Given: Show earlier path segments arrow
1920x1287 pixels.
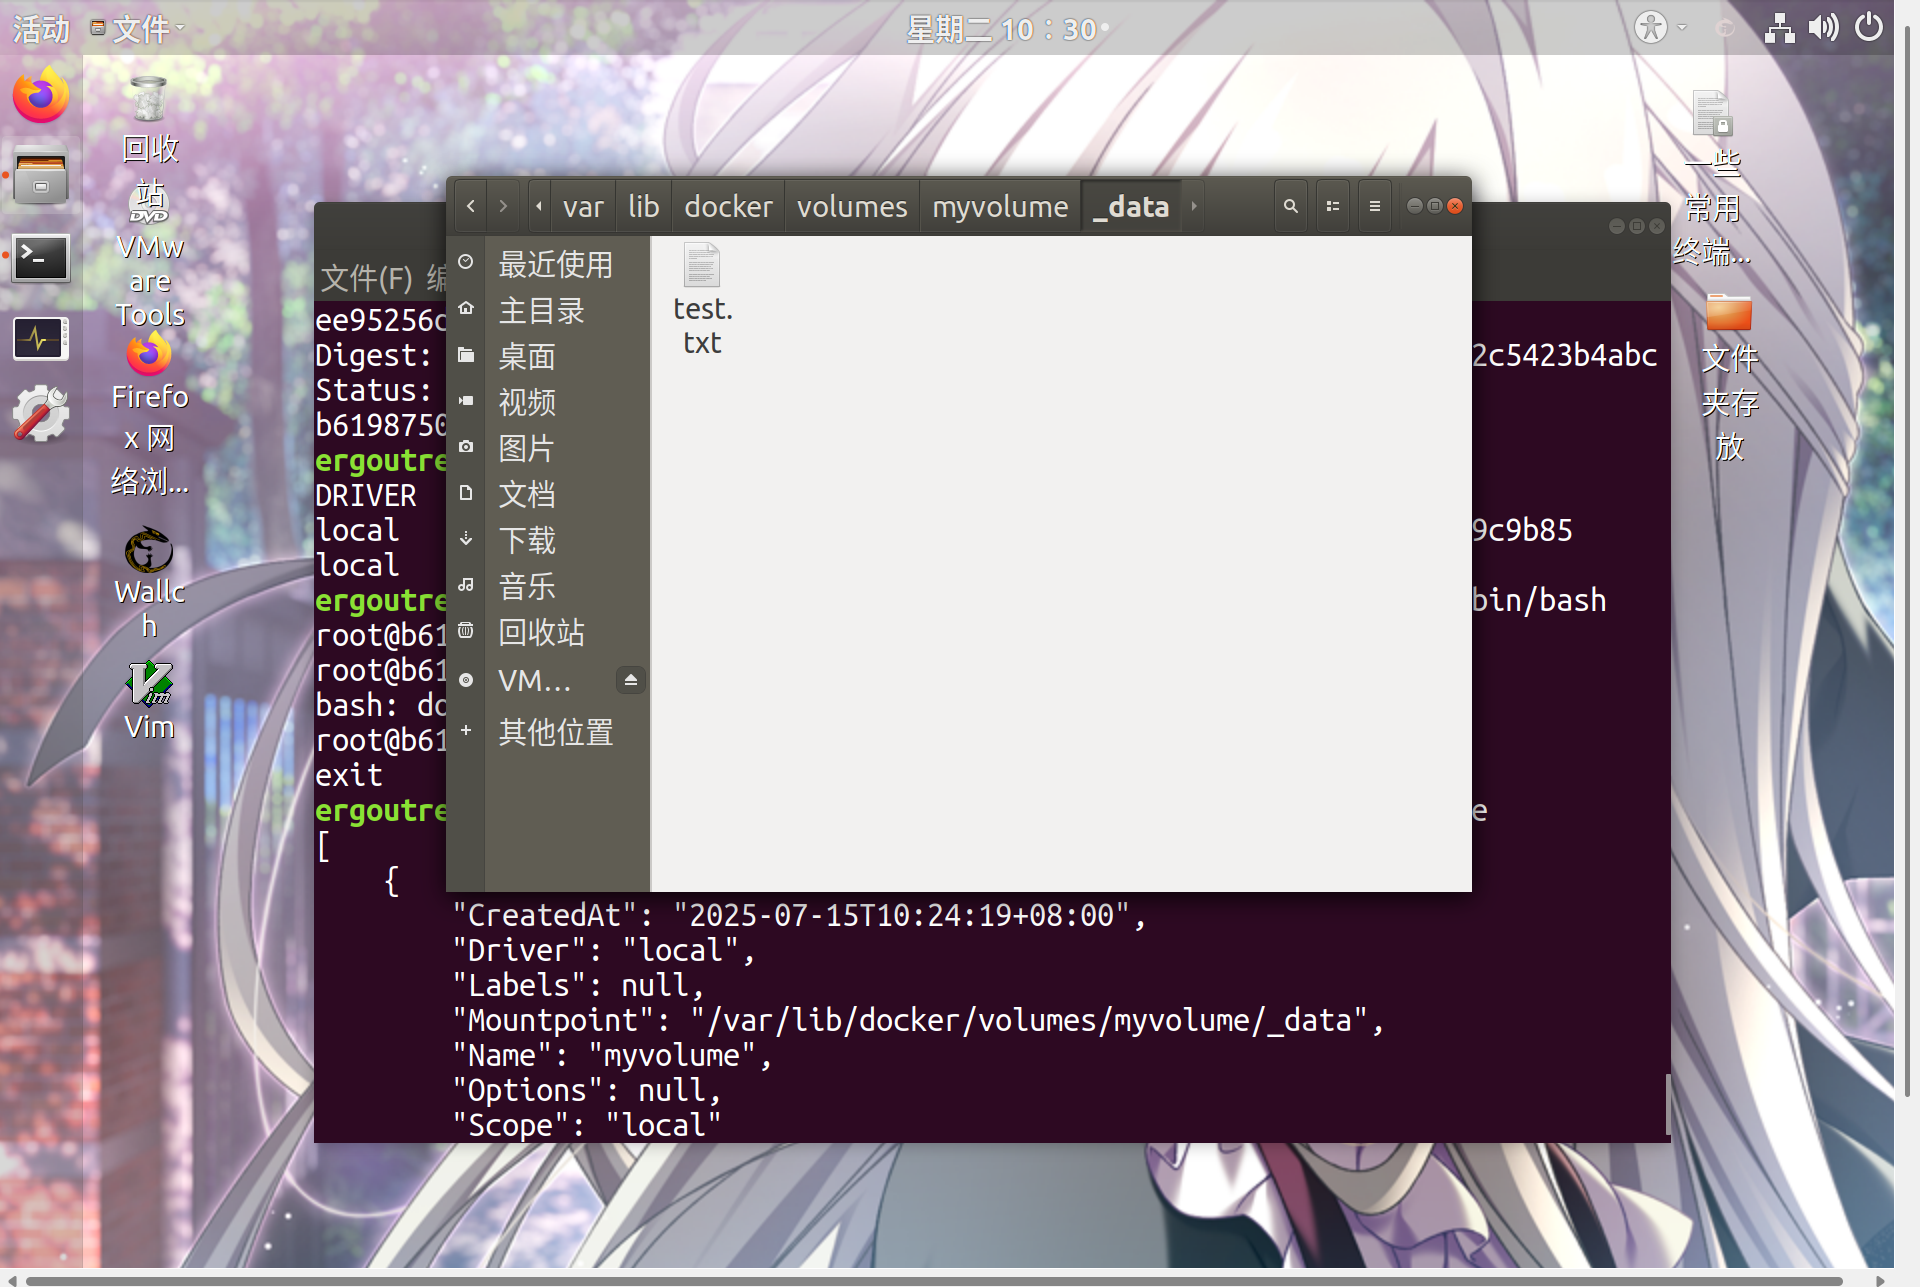Looking at the screenshot, I should click(539, 206).
